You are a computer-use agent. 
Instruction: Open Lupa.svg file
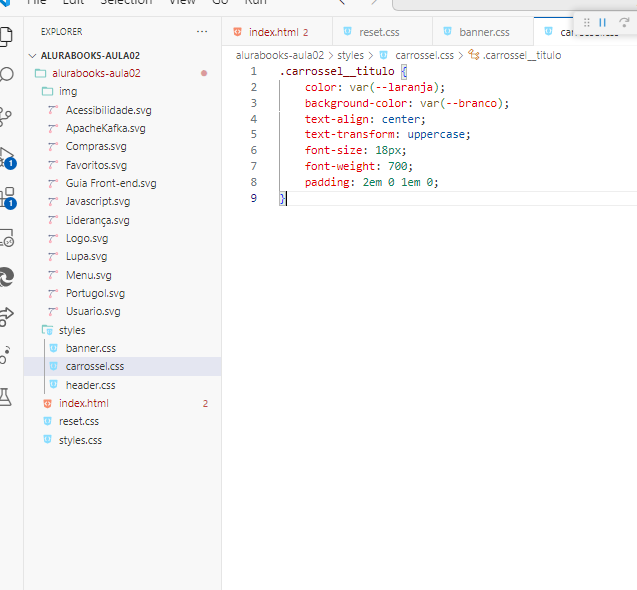(122, 256)
